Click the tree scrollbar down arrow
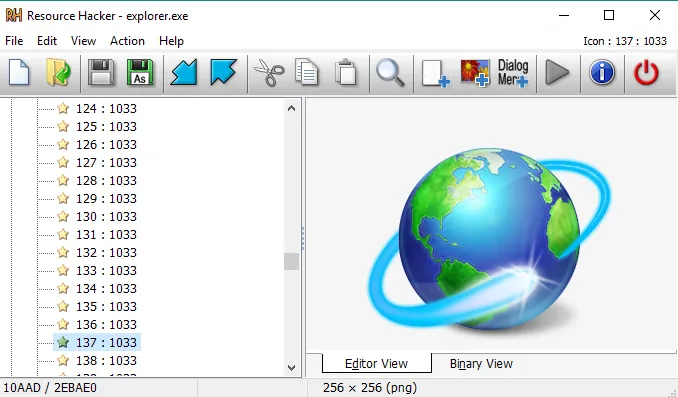This screenshot has width=678, height=397. click(291, 368)
